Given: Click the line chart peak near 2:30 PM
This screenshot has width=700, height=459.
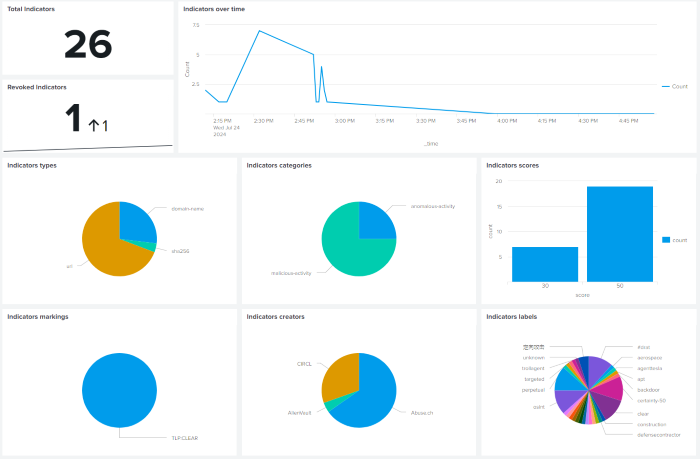Looking at the screenshot, I should [x=259, y=31].
